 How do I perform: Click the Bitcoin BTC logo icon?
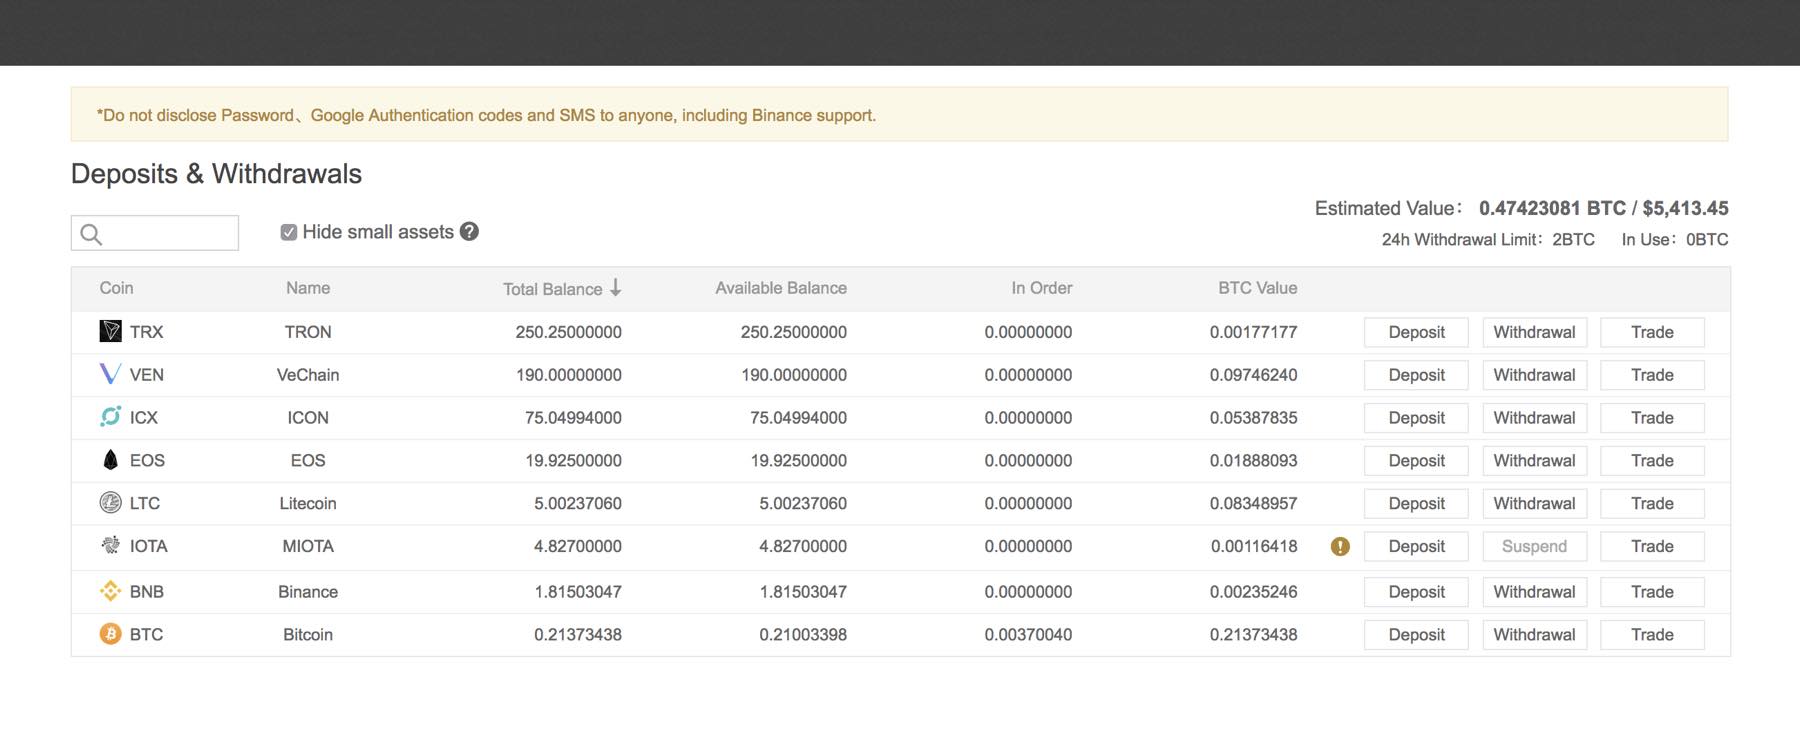tap(111, 634)
